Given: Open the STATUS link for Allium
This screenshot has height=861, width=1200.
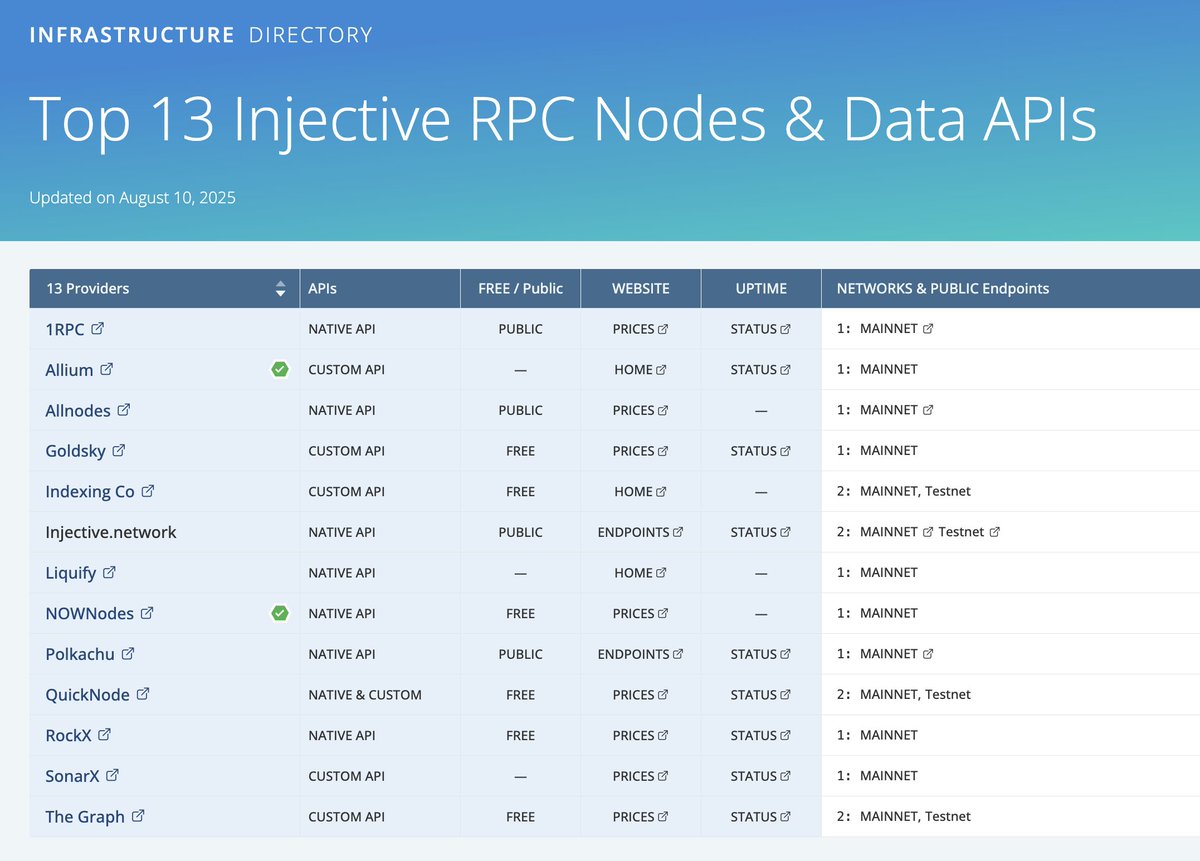Looking at the screenshot, I should [760, 370].
